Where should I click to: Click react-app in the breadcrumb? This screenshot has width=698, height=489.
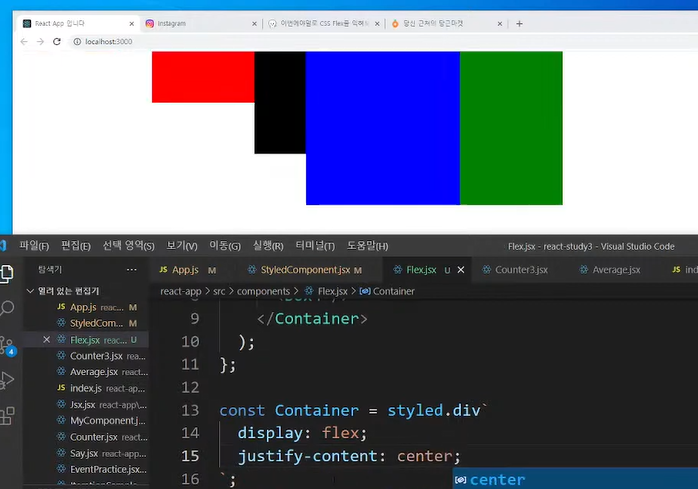pyautogui.click(x=181, y=291)
